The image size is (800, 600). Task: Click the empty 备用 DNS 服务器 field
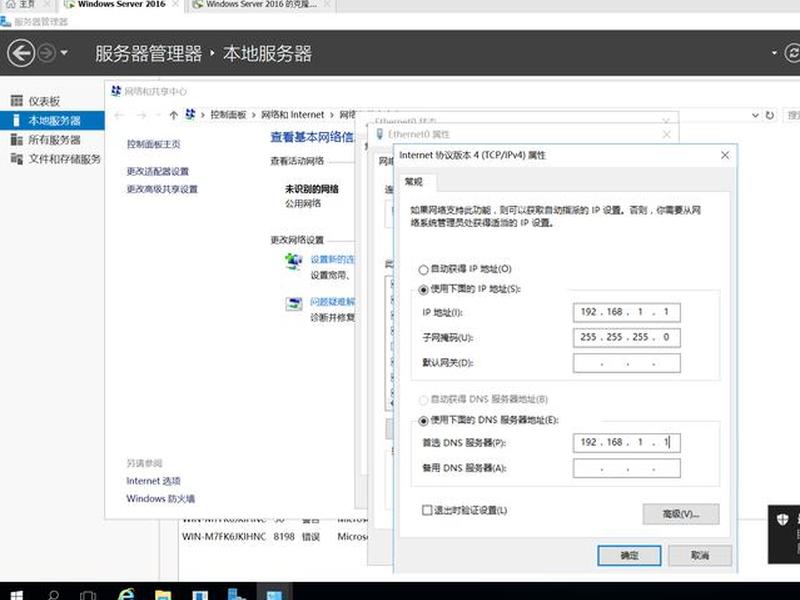(627, 468)
